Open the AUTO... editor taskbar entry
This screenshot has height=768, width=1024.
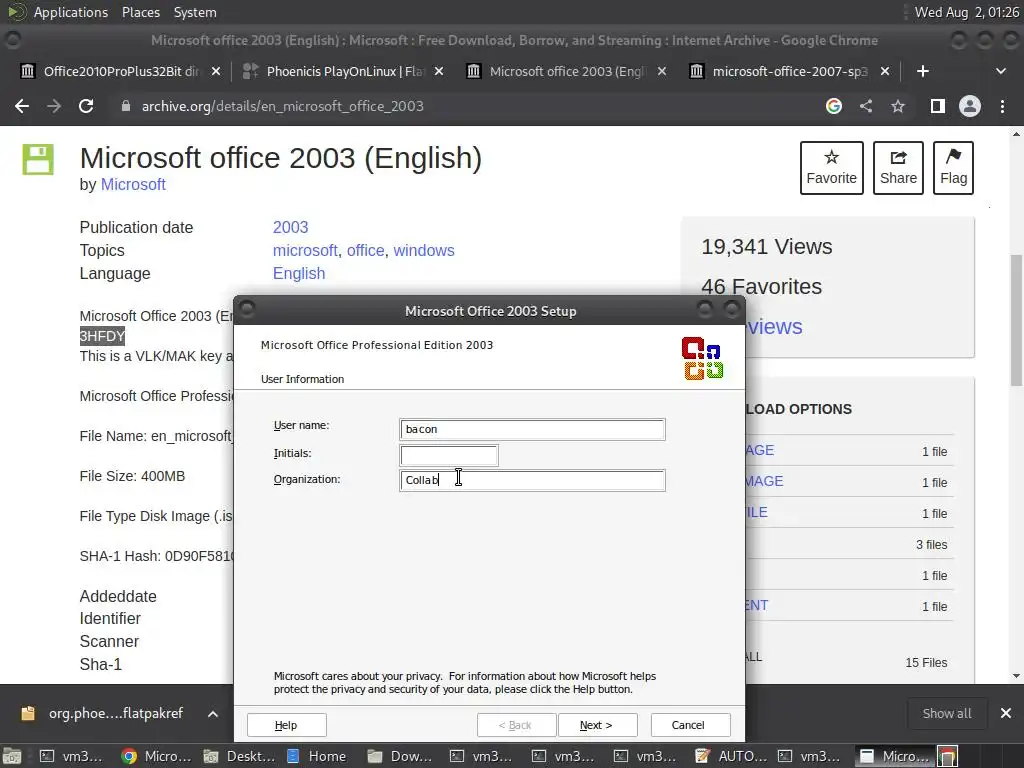(731, 756)
